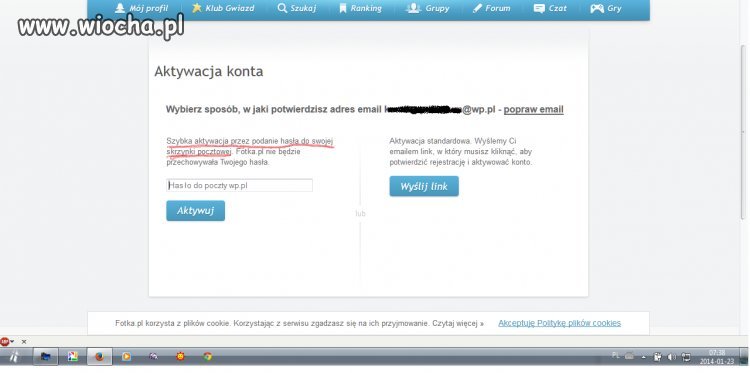This screenshot has height=373, width=750.
Task: Click the Czytaj więcej » cookie text
Action: 458,323
